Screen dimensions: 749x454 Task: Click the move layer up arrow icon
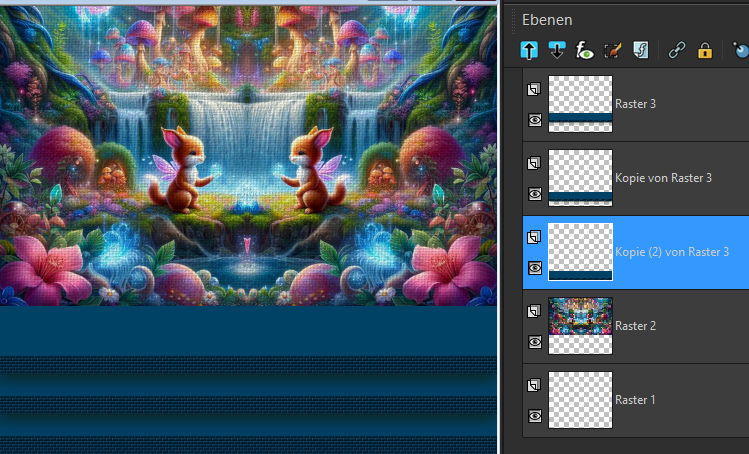tap(529, 50)
